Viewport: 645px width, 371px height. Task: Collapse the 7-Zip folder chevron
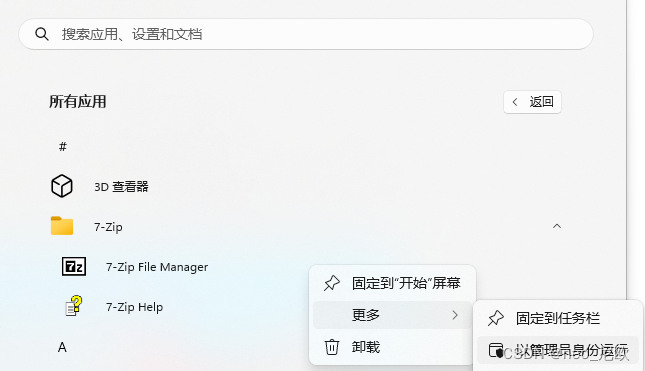tap(557, 226)
